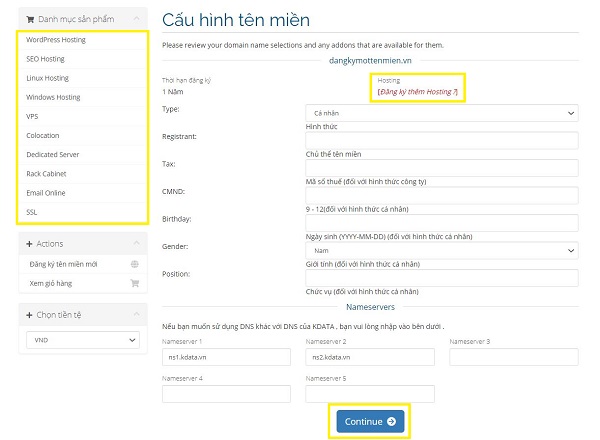
Task: Click Đăng ký tên miền mới action
Action: (x=68, y=264)
